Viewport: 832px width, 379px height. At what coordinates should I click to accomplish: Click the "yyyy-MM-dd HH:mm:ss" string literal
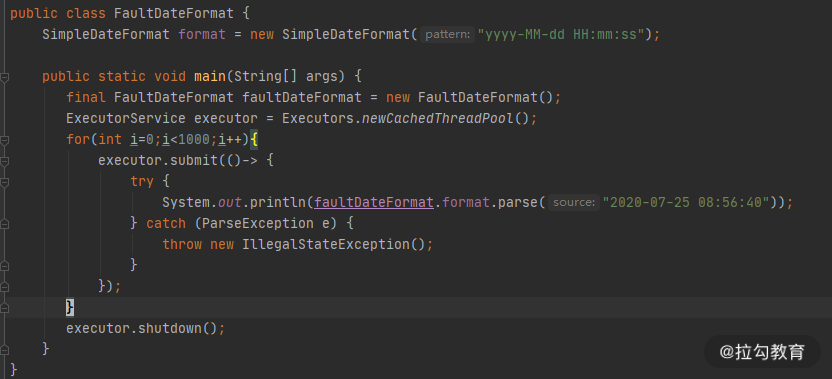tap(564, 35)
